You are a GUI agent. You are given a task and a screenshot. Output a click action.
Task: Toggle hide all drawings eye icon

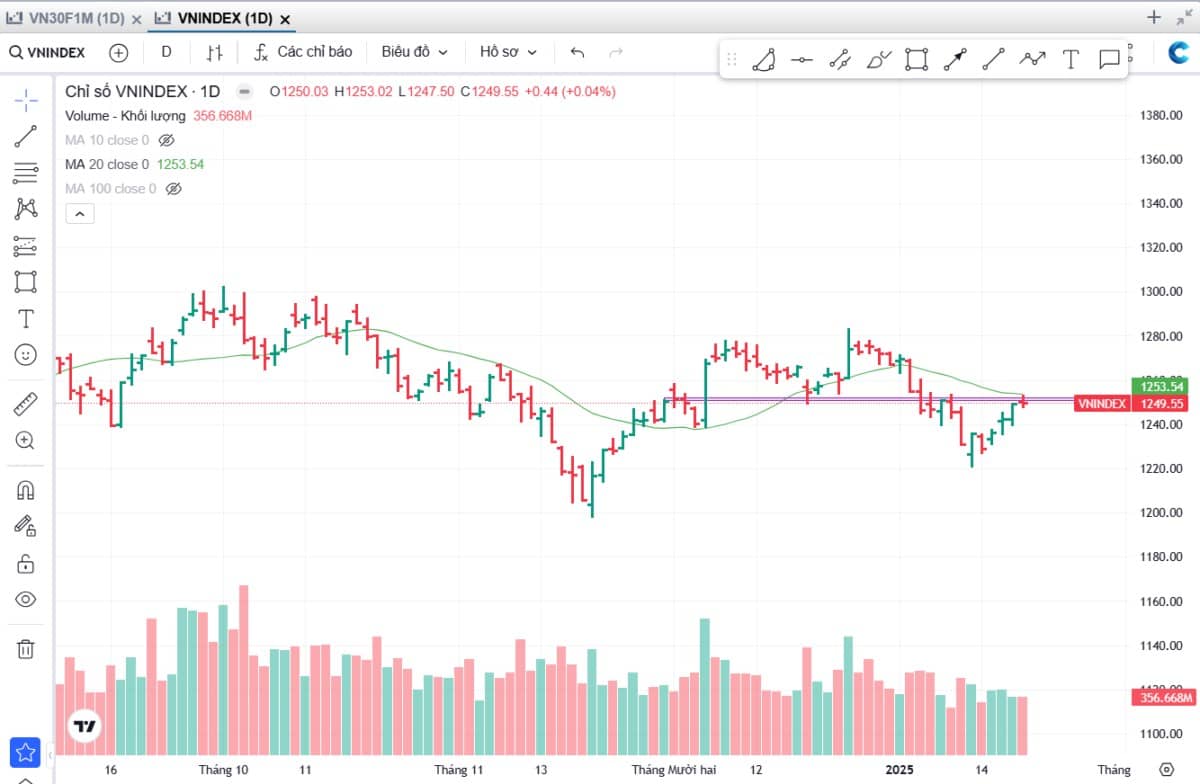(26, 599)
